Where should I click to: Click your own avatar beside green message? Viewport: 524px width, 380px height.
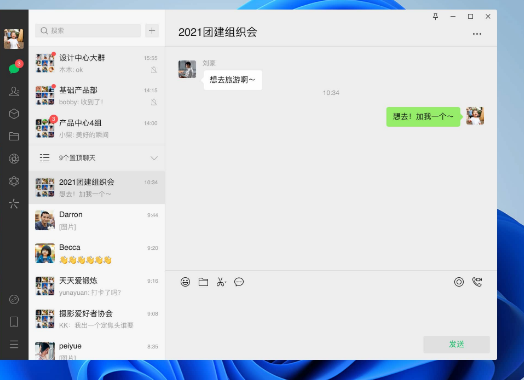[475, 116]
